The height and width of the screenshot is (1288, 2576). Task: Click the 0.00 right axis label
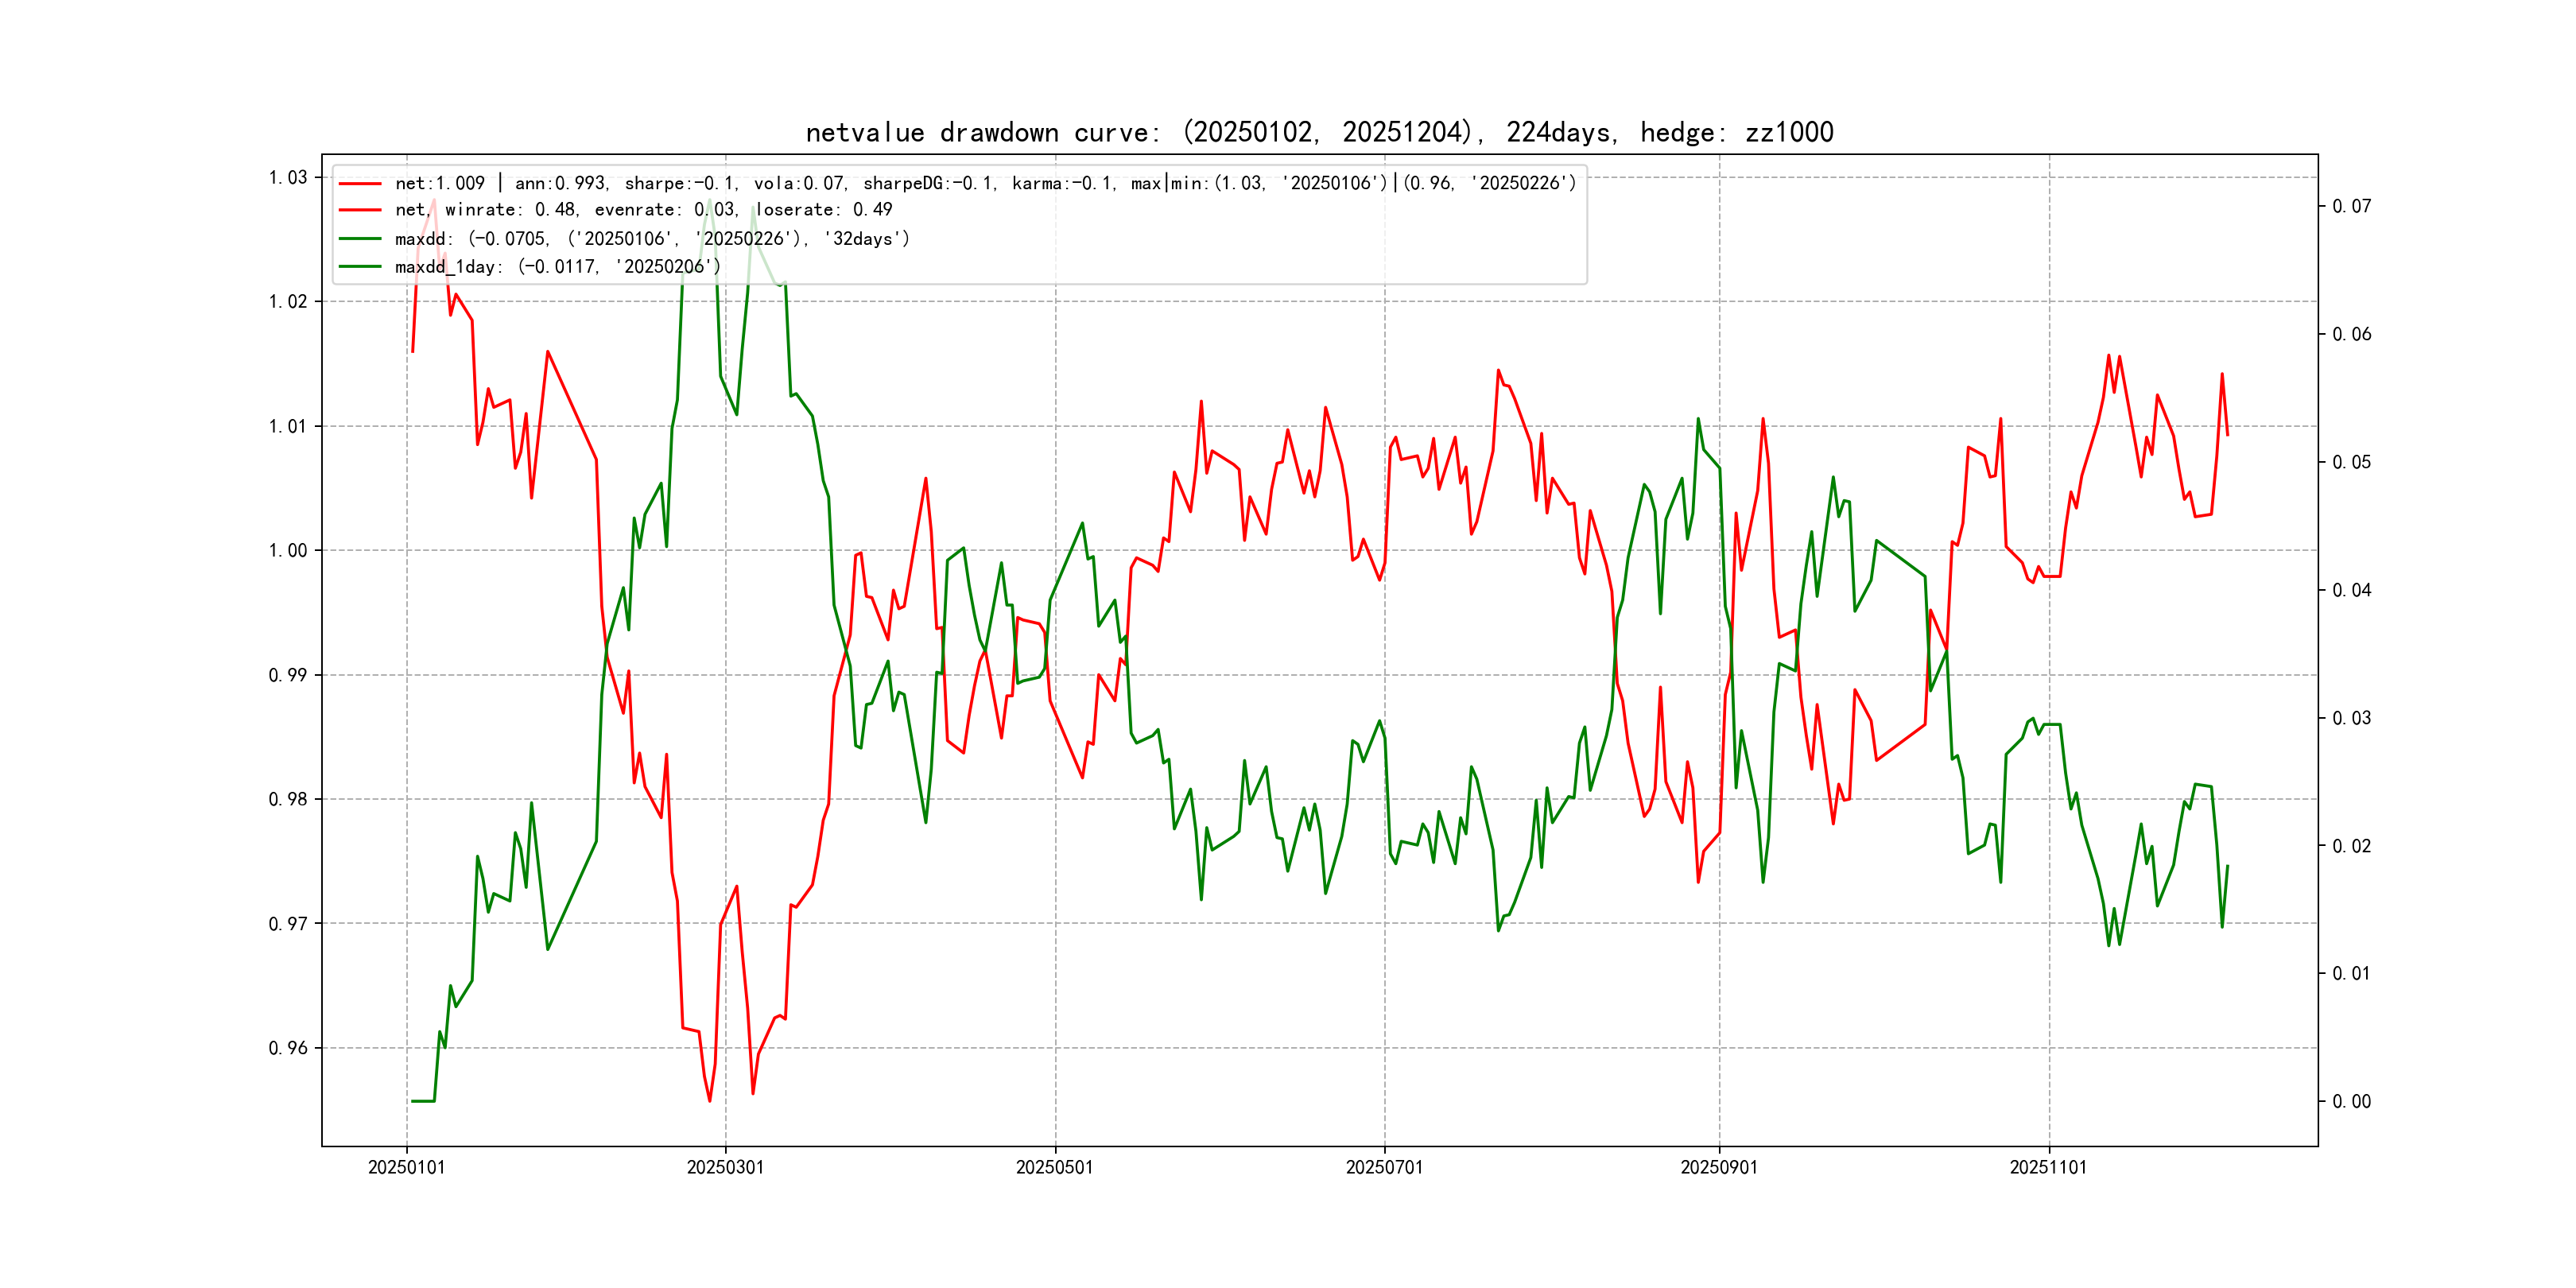point(2351,1102)
